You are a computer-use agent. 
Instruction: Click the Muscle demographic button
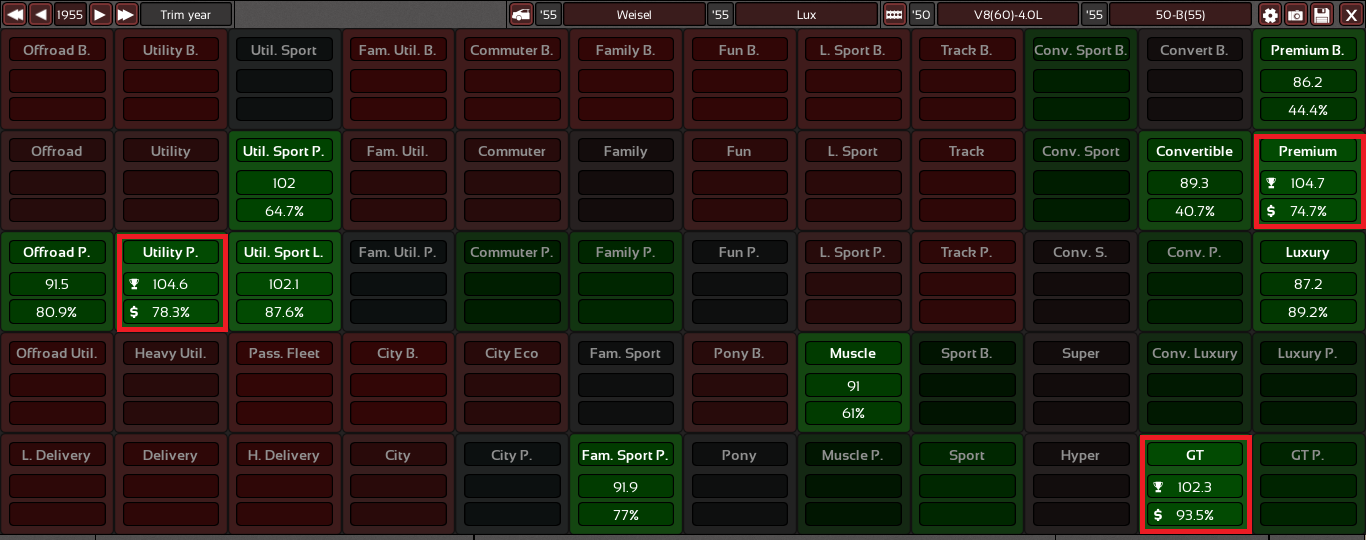point(852,353)
